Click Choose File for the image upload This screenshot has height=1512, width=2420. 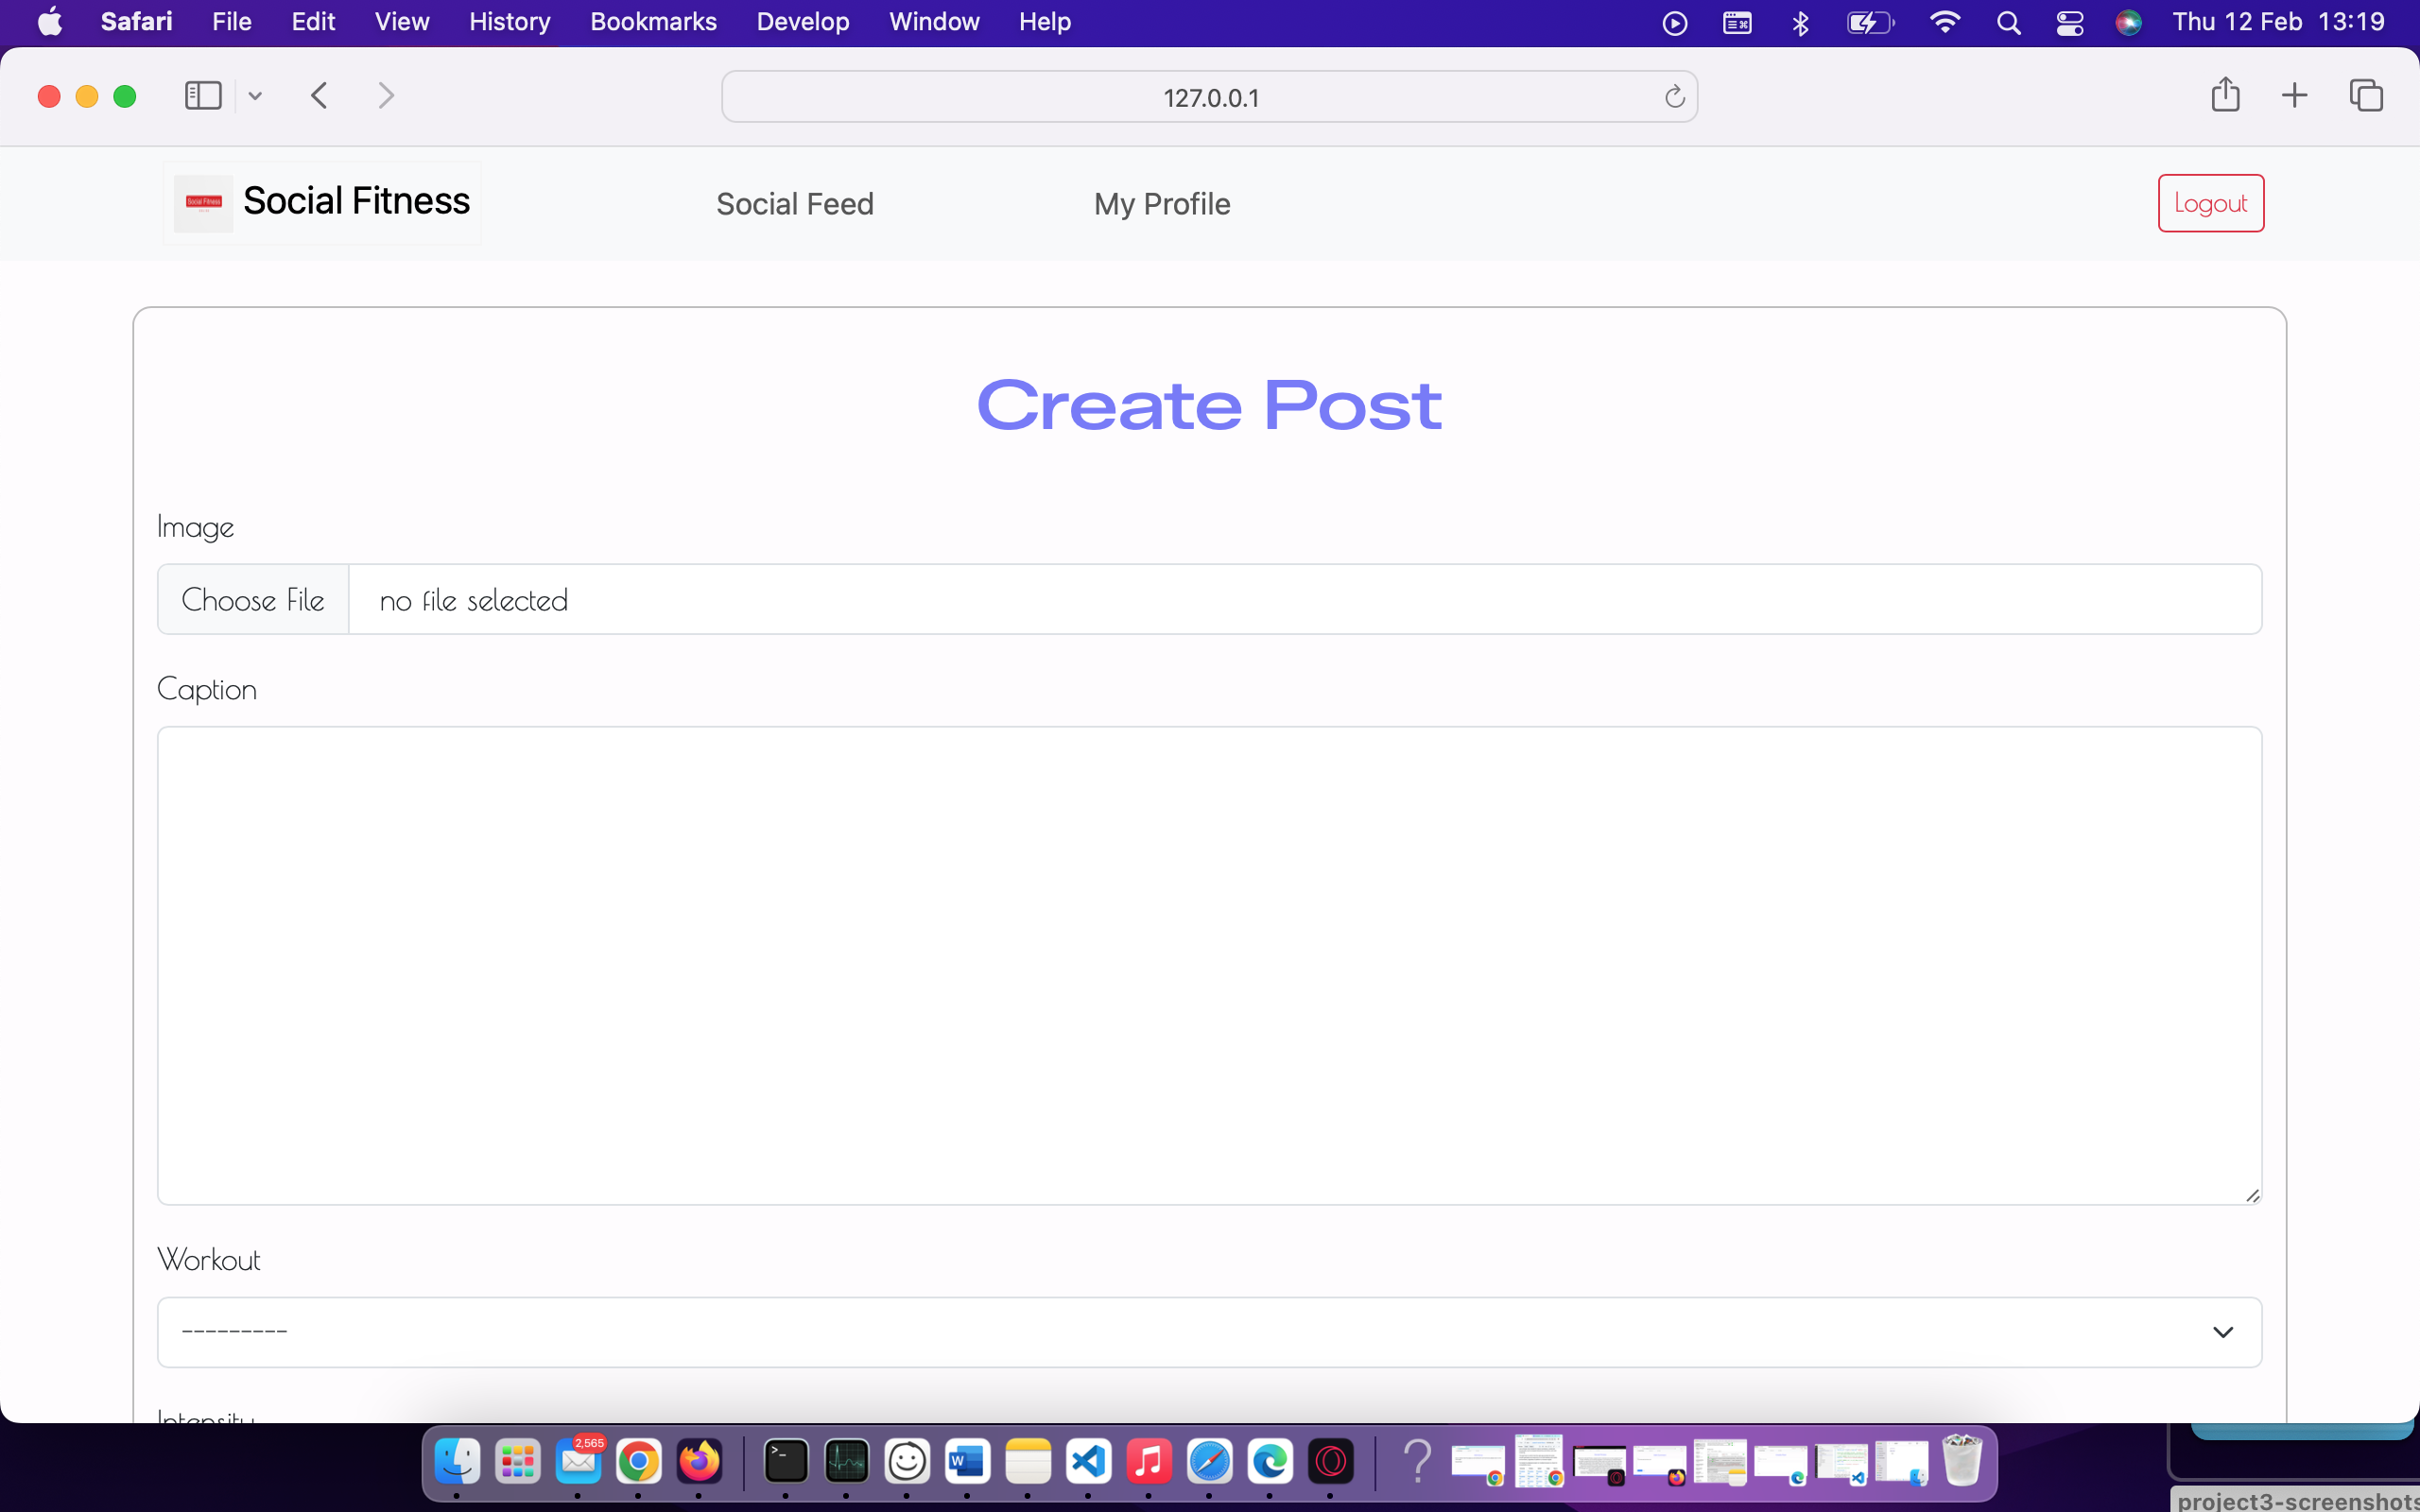point(252,598)
